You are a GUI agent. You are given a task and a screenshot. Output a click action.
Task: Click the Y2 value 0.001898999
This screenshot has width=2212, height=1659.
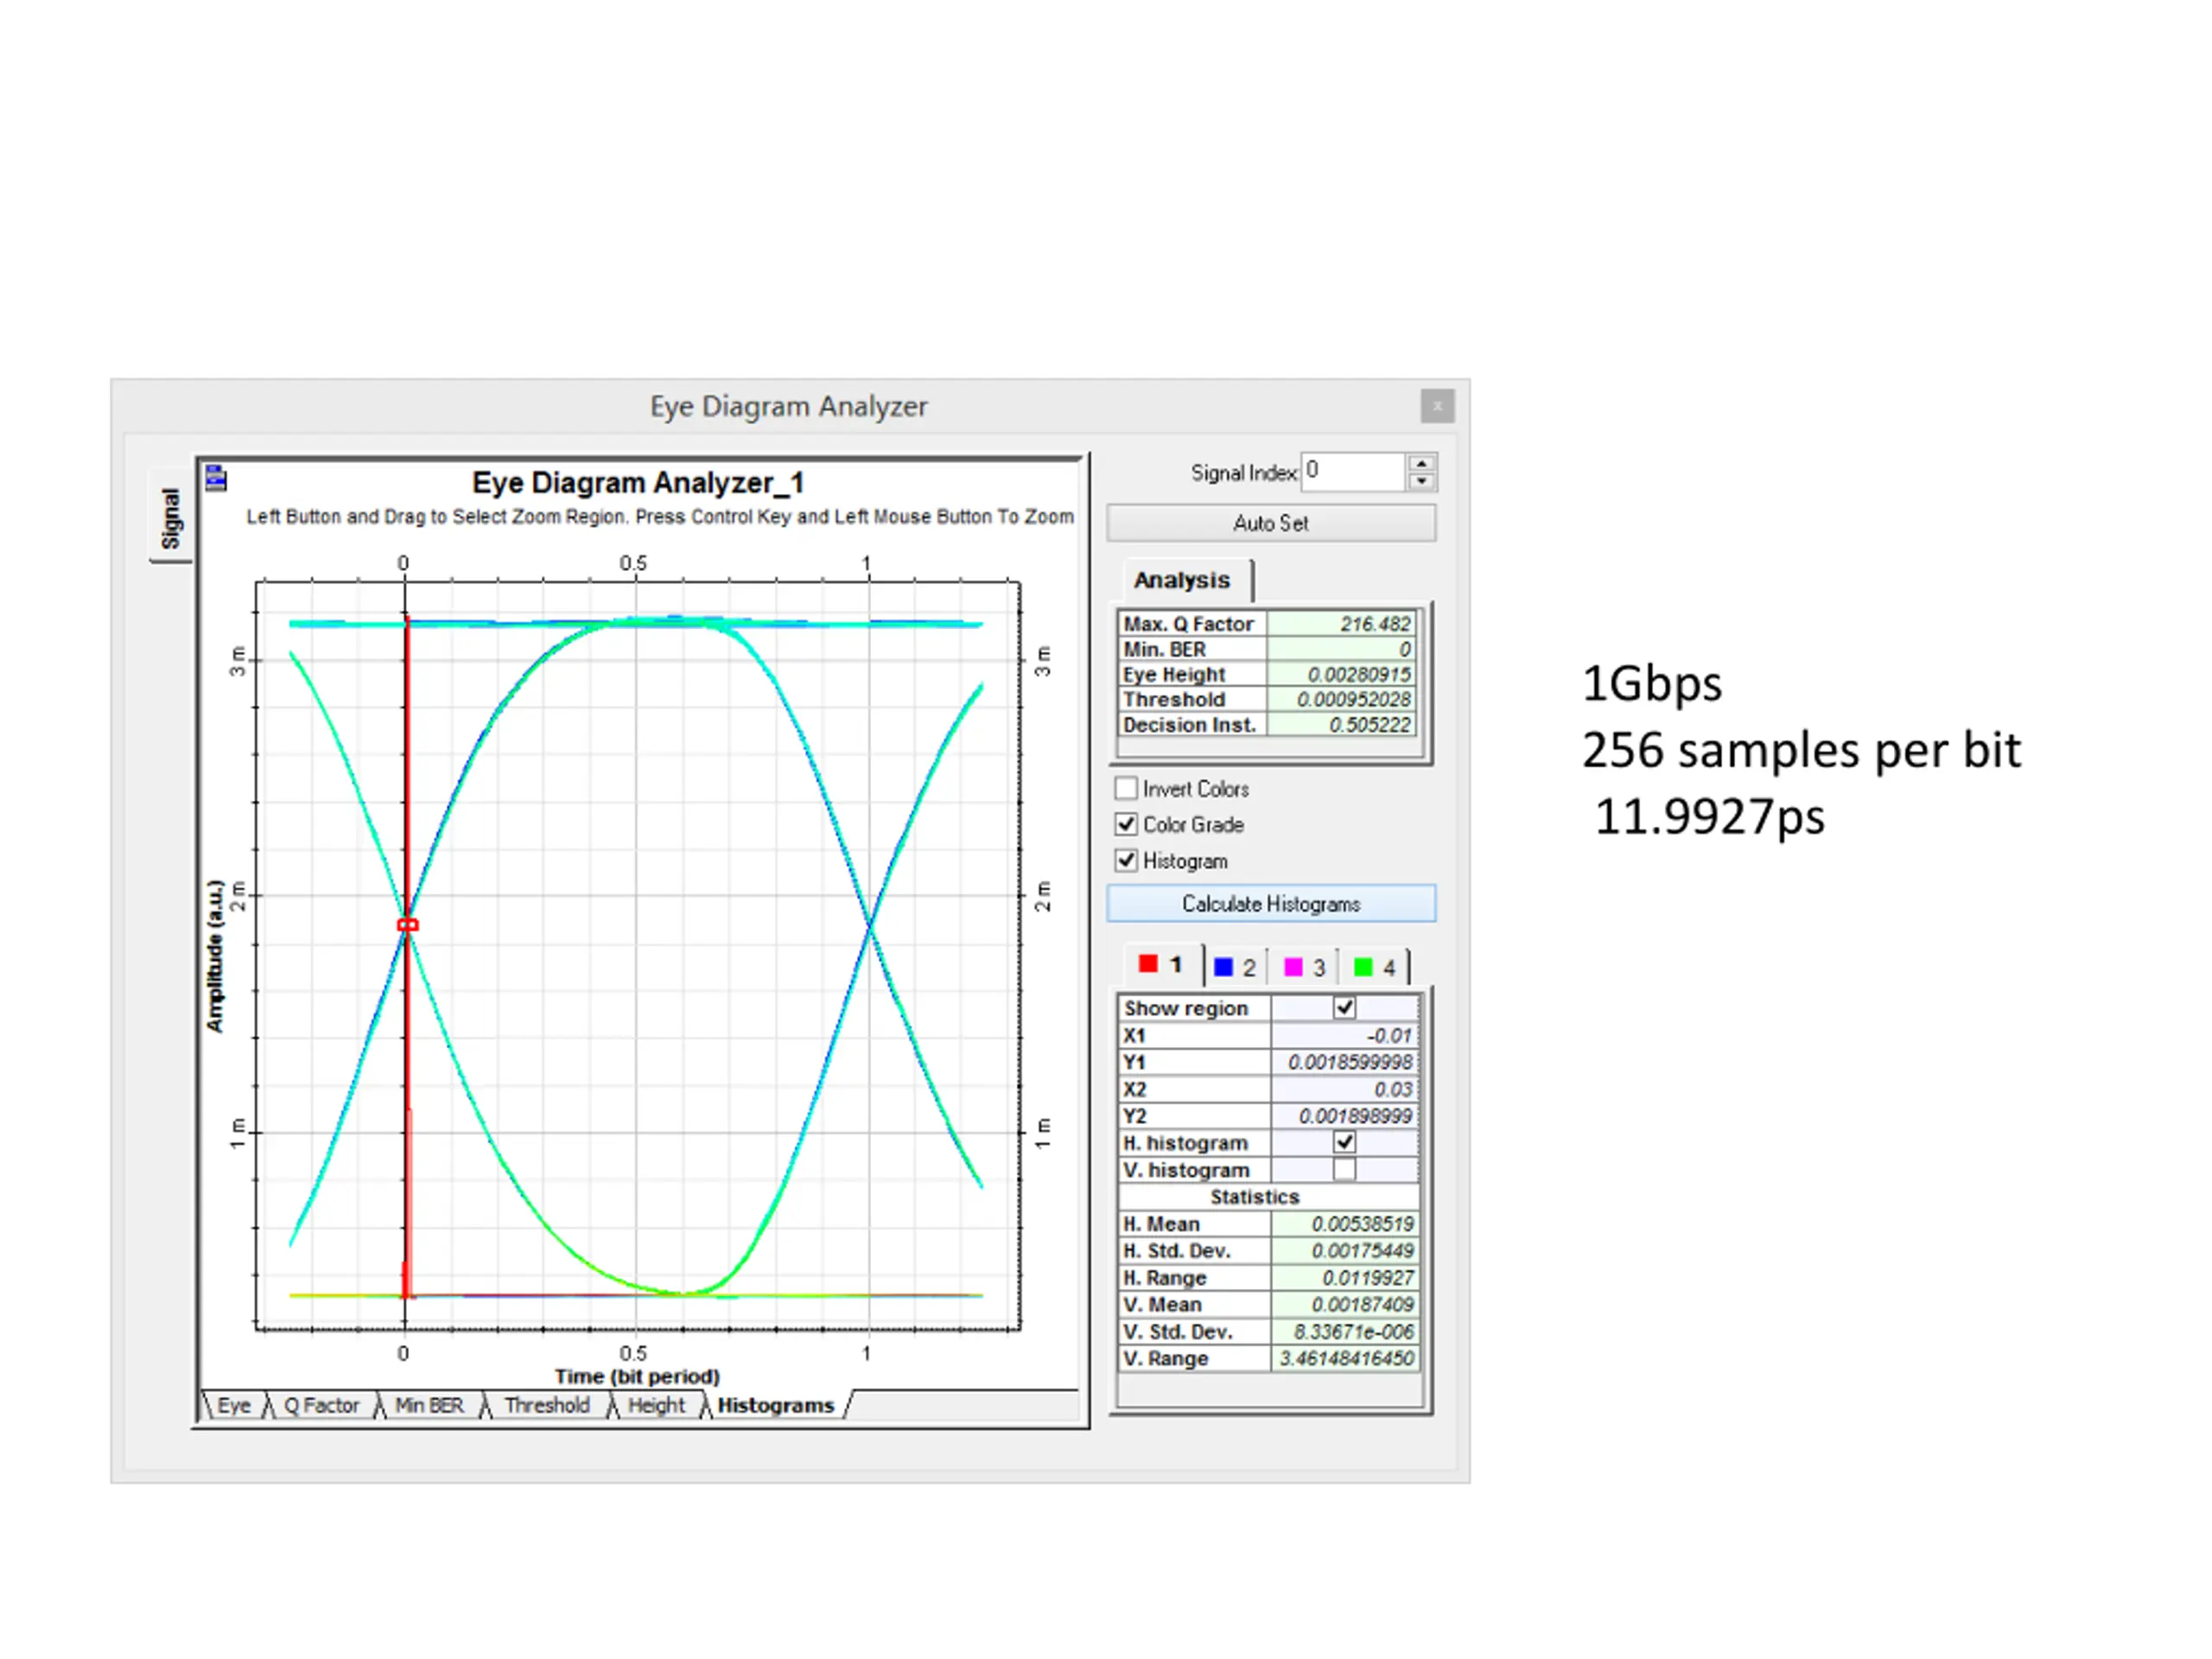click(1344, 1116)
